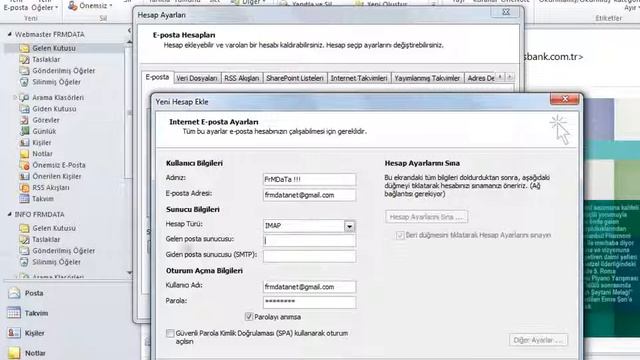
Task: Switch to the Yayımlanmış Takvimler tab
Action: [x=427, y=78]
